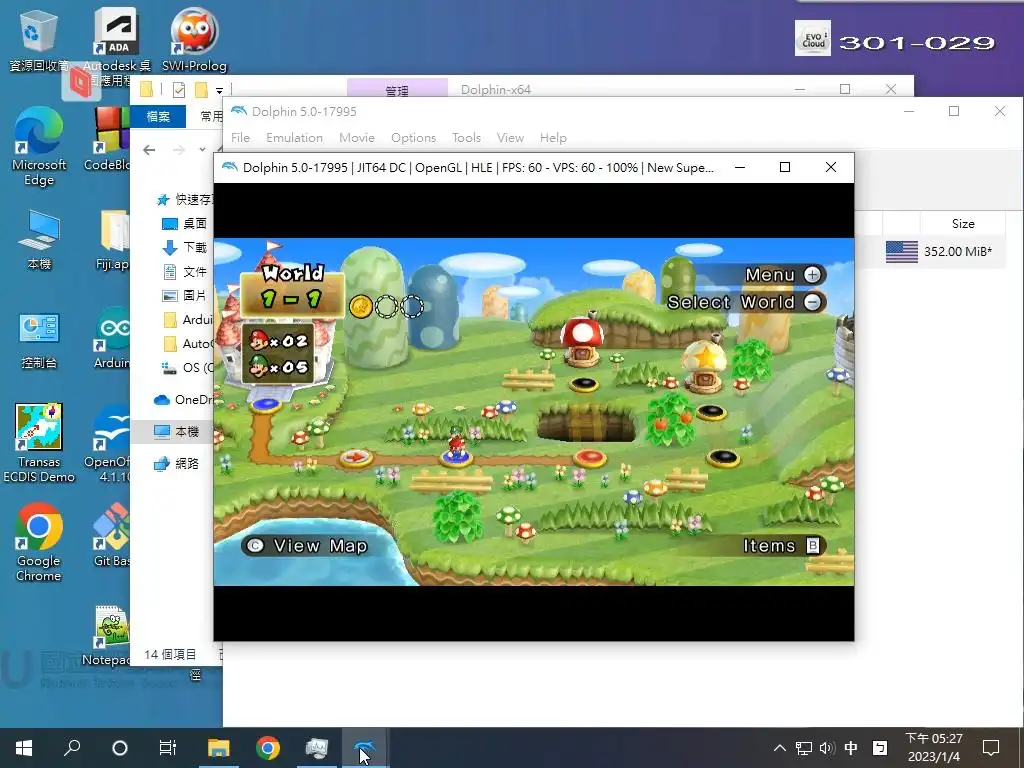Click the network icon in the system tray

coord(804,748)
